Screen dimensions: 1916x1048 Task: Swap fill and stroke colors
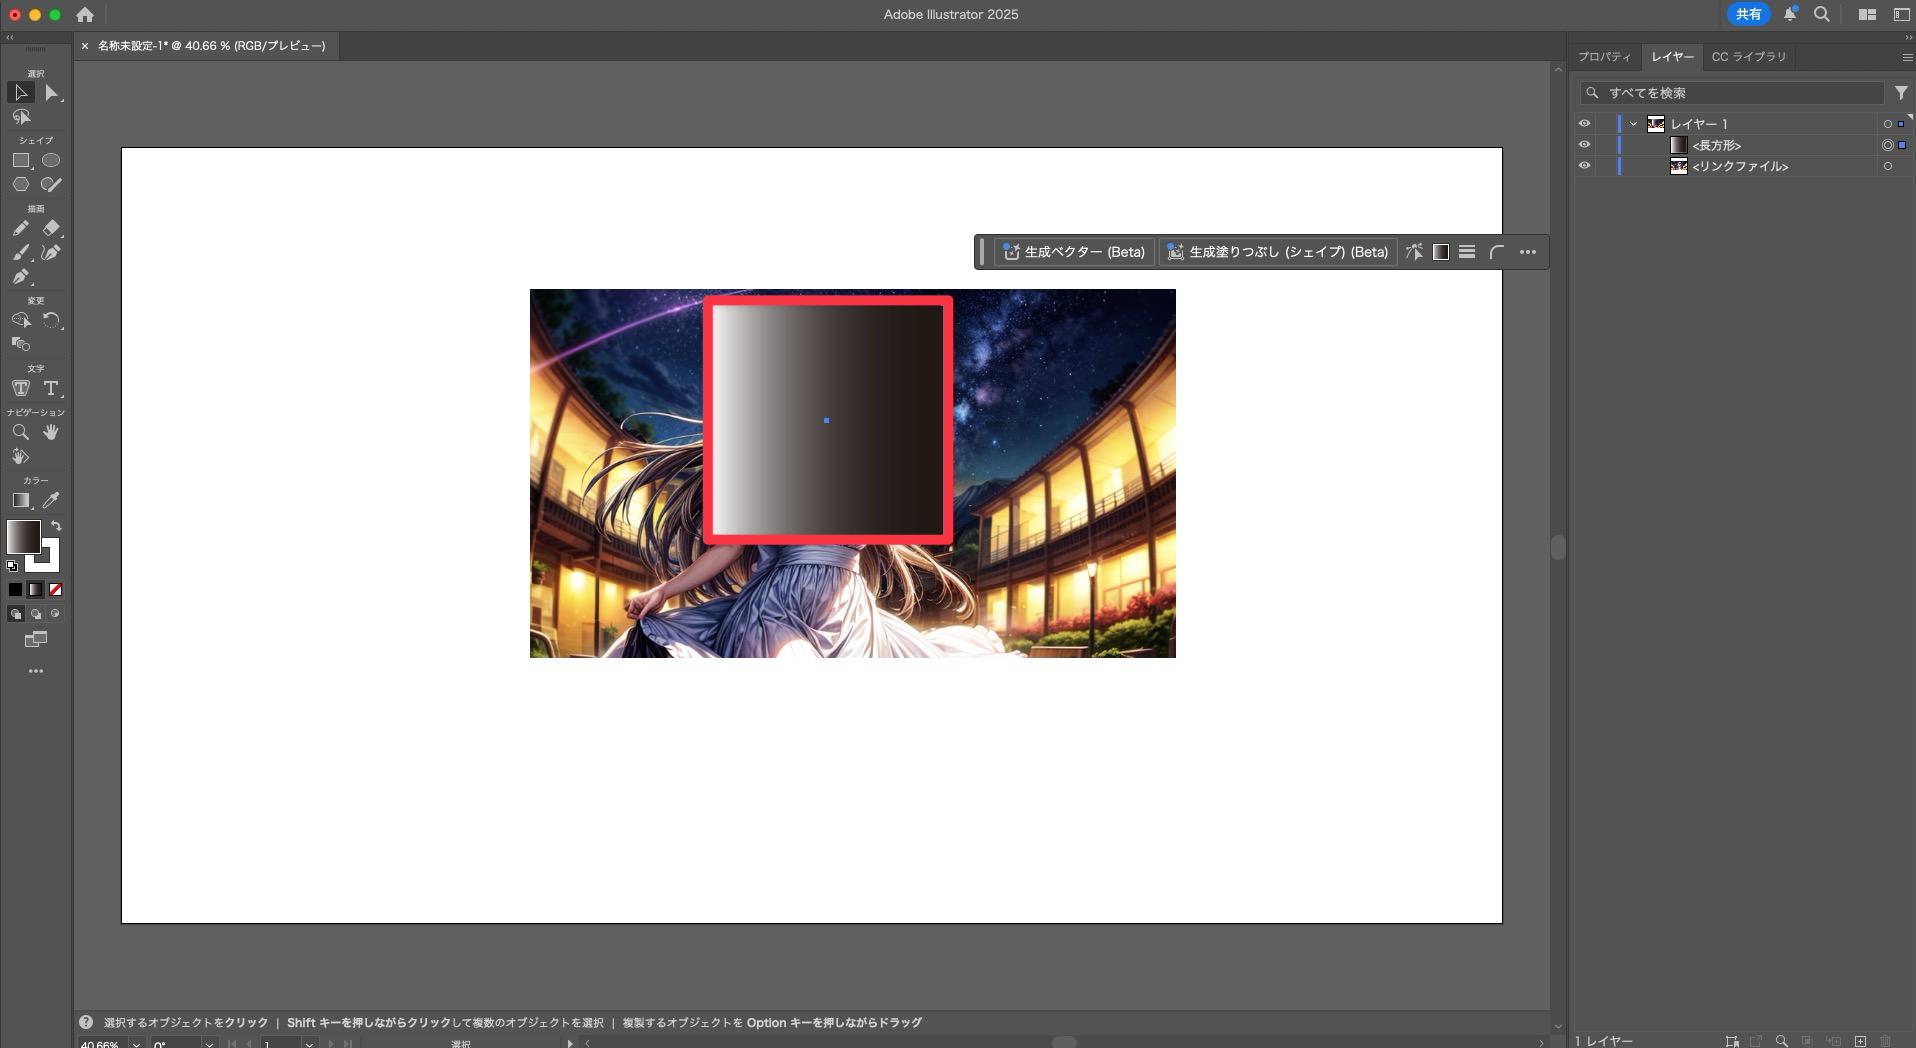56,526
